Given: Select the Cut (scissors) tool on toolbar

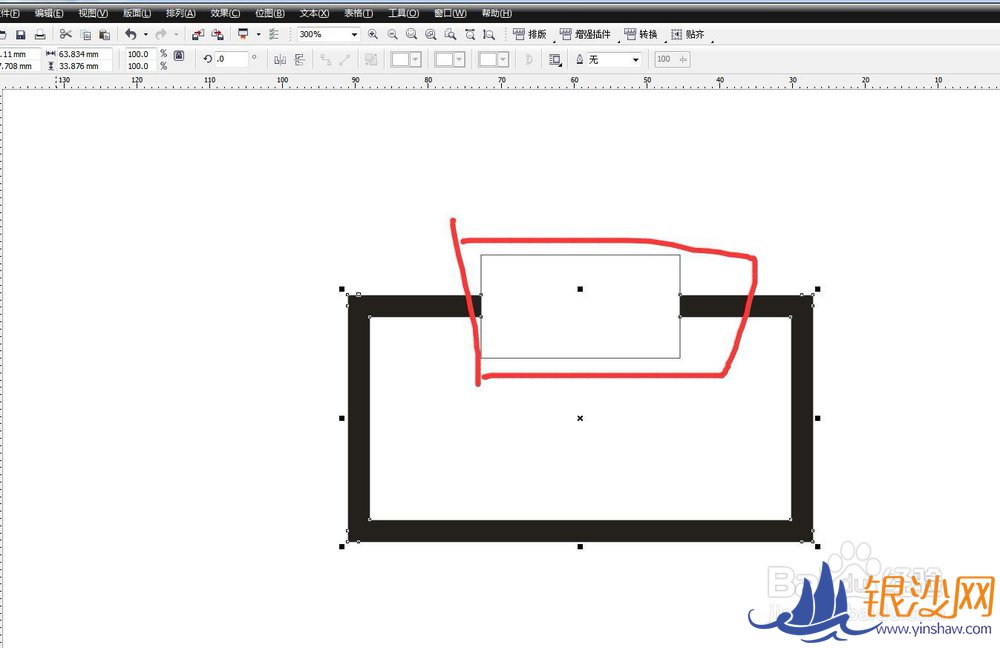Looking at the screenshot, I should click(x=65, y=33).
